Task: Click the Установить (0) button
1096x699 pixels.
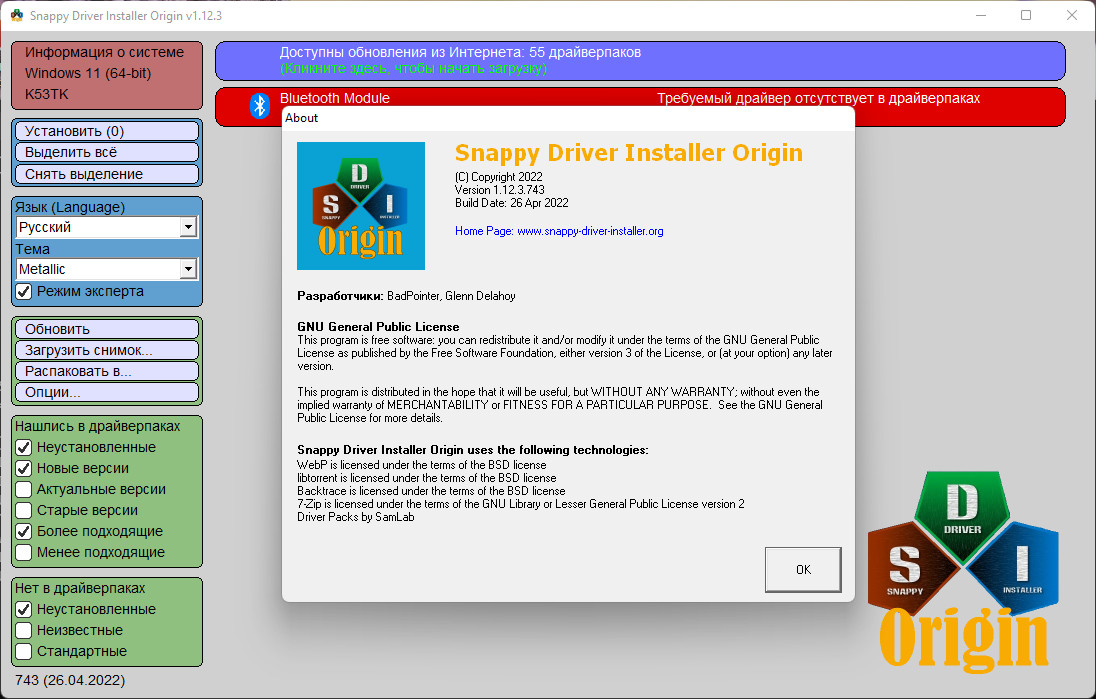Action: (x=107, y=131)
